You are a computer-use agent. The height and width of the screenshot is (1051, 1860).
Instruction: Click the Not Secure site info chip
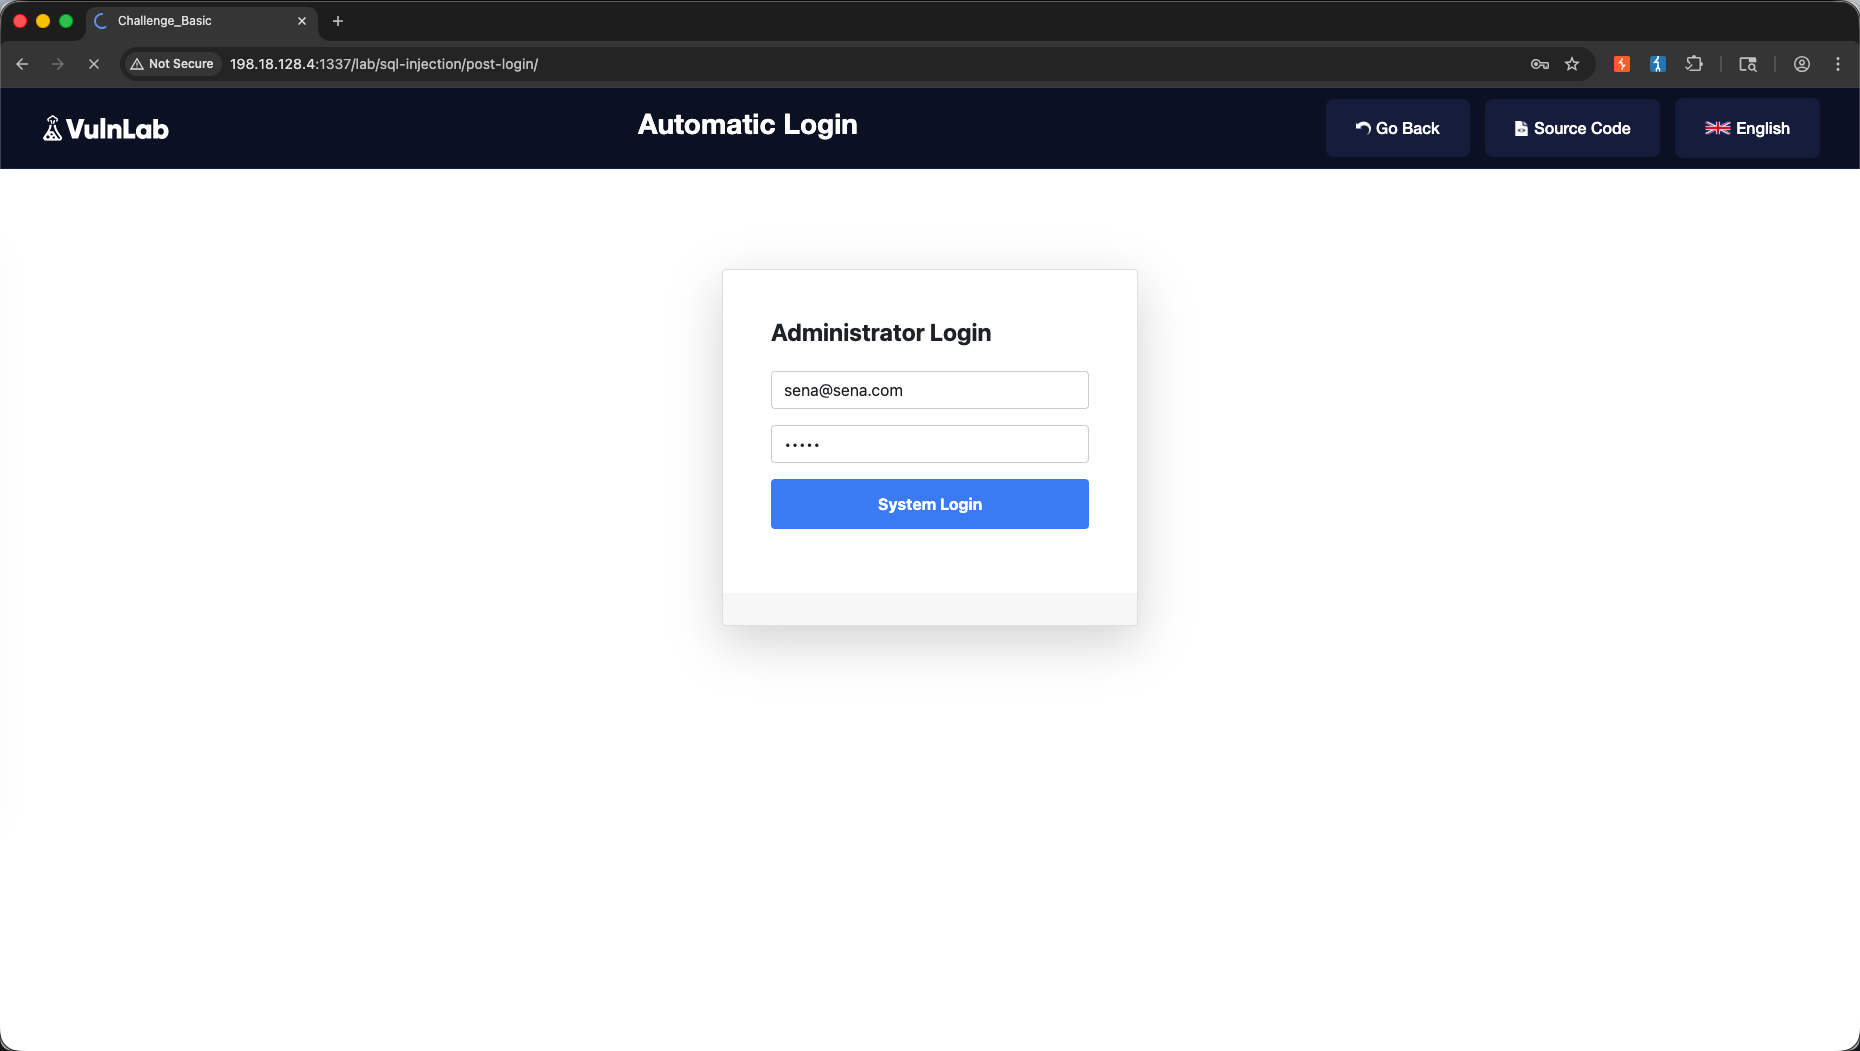[172, 64]
